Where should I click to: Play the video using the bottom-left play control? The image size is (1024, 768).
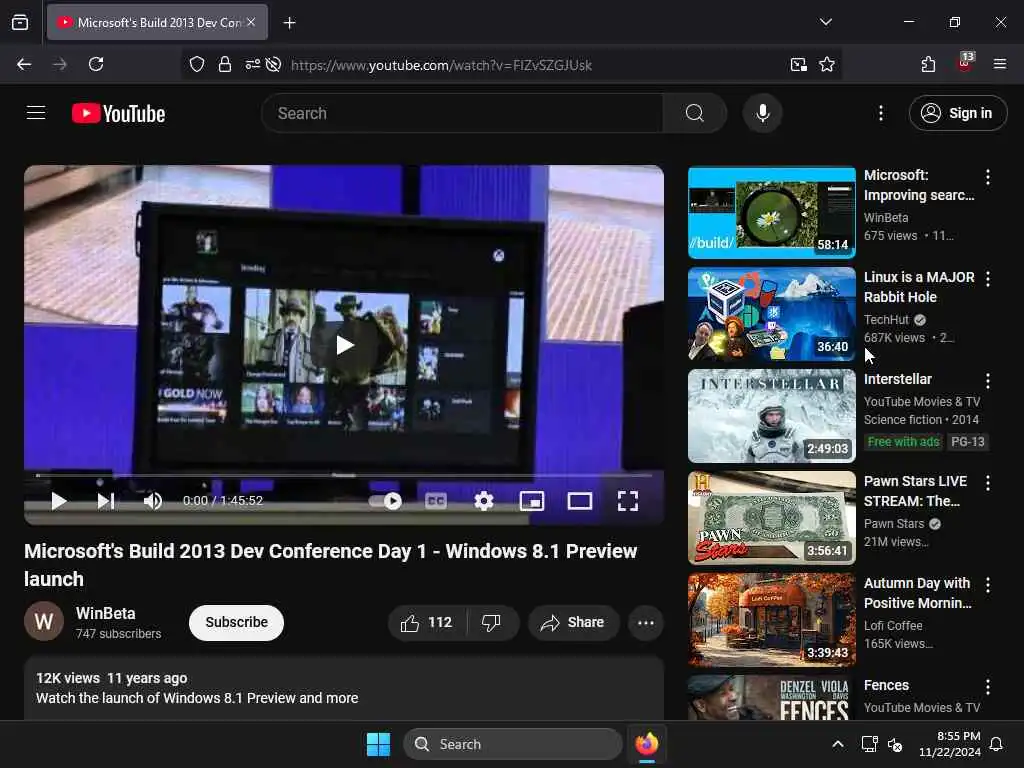[59, 501]
